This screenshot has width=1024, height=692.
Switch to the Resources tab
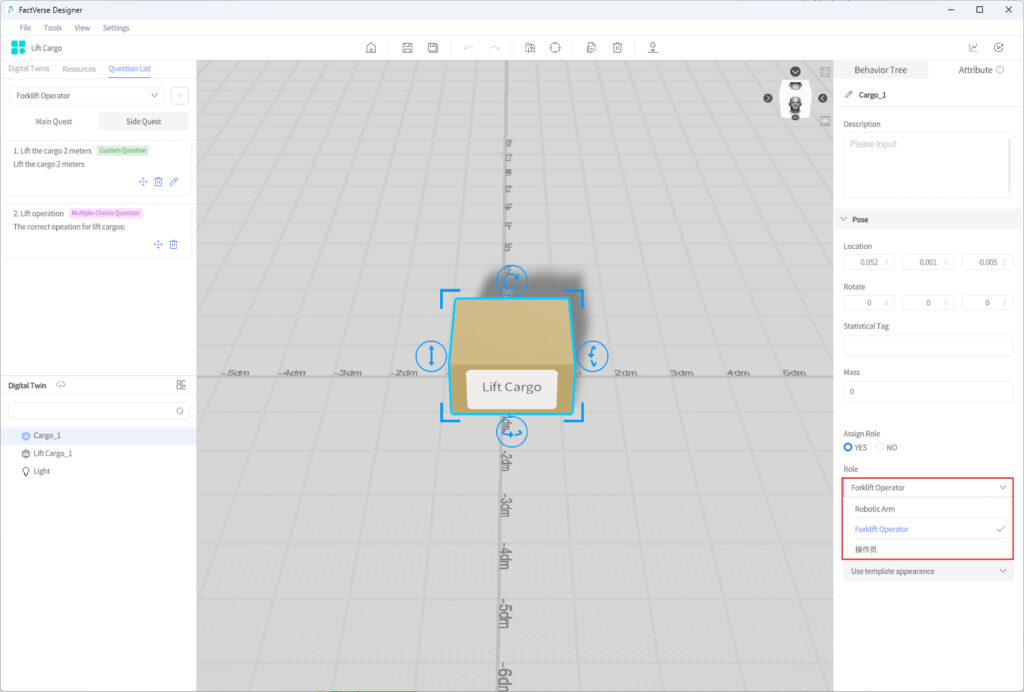point(79,69)
